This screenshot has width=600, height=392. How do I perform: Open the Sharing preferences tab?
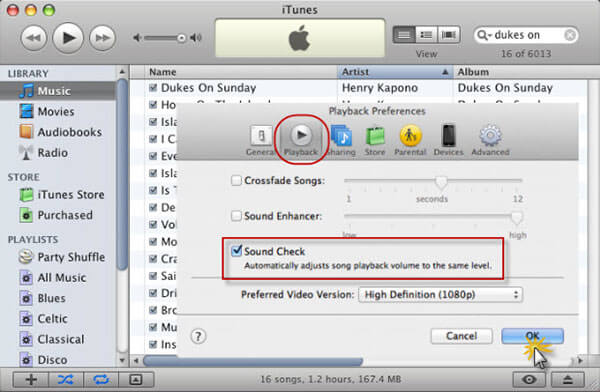(342, 140)
